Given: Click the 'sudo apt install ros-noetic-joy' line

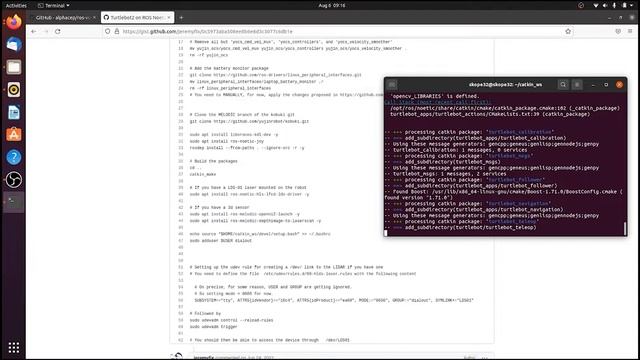Looking at the screenshot, I should pyautogui.click(x=227, y=141).
